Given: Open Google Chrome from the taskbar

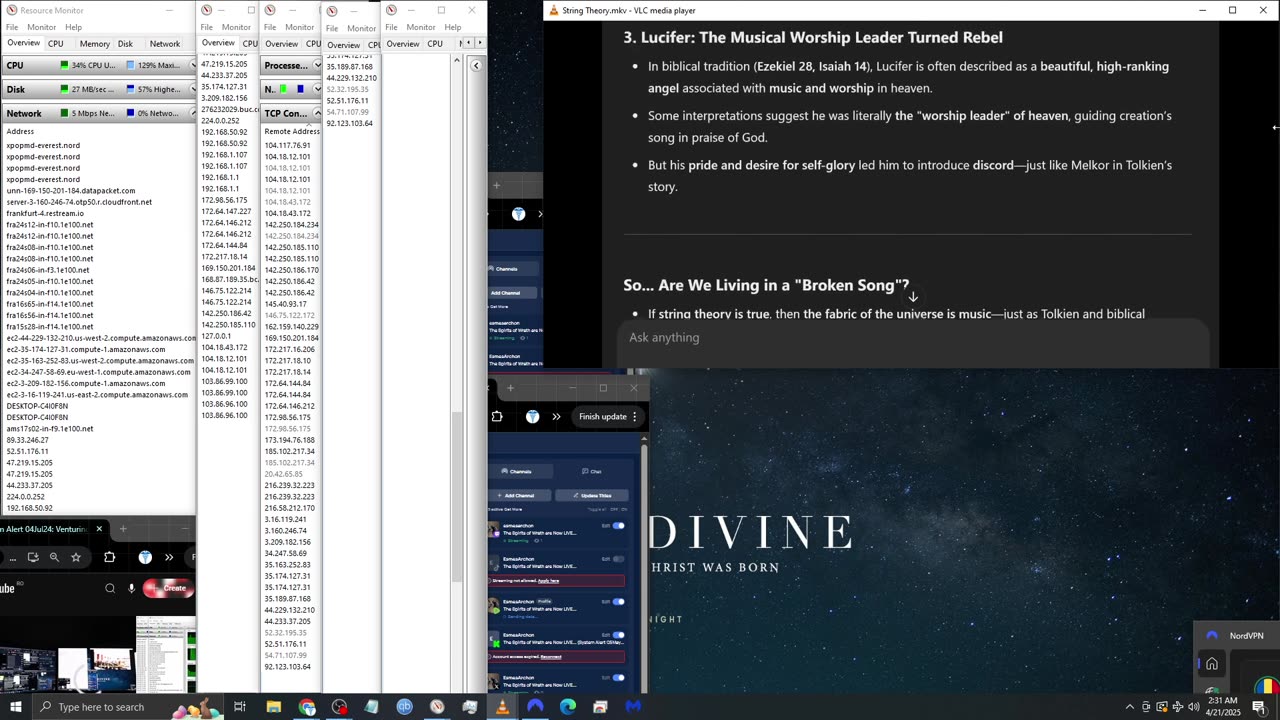Looking at the screenshot, I should pyautogui.click(x=307, y=706).
